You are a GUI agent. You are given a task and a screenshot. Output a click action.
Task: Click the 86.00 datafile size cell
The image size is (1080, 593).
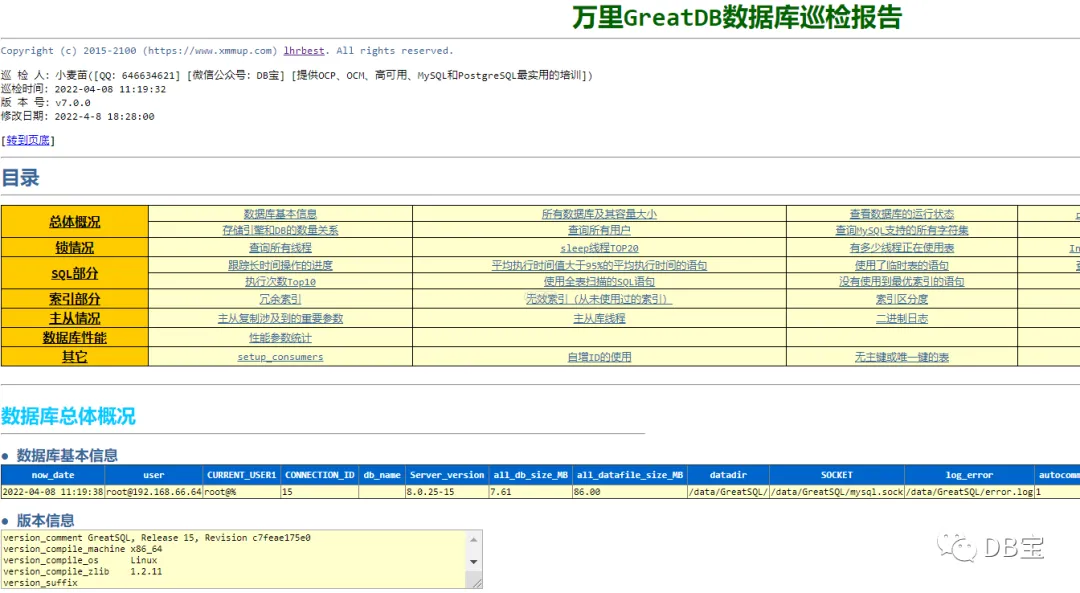pos(630,492)
